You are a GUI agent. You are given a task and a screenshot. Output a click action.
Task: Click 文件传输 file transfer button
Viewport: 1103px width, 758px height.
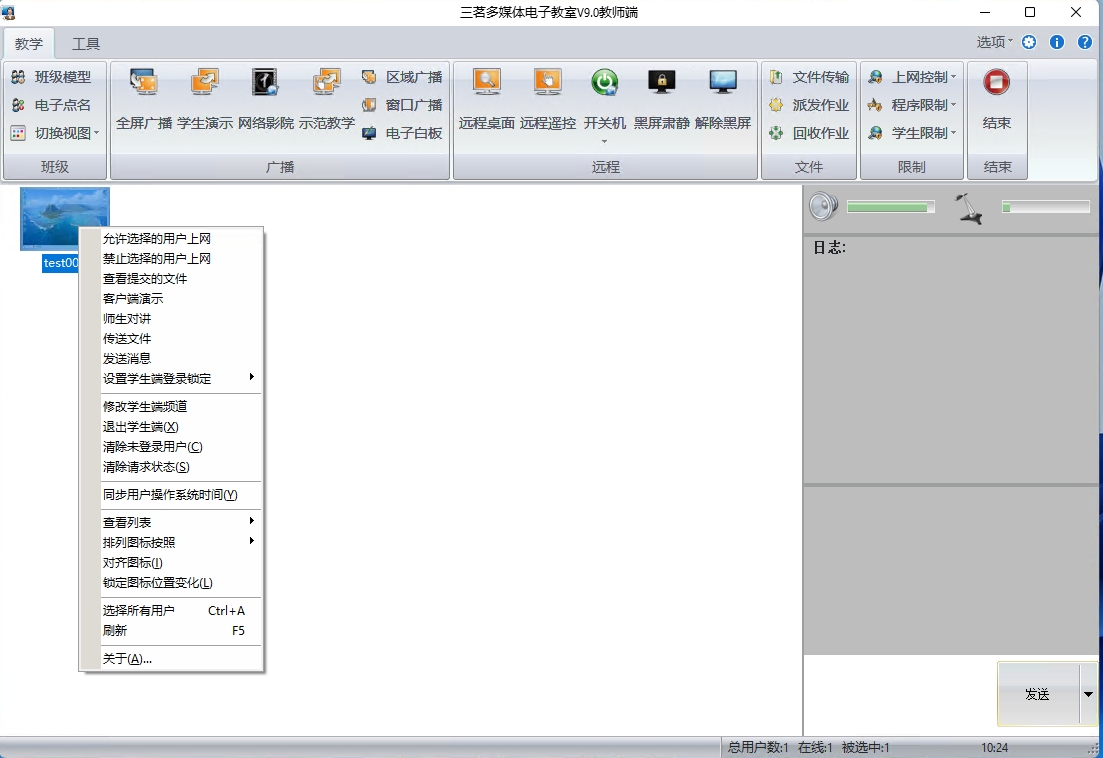[809, 77]
